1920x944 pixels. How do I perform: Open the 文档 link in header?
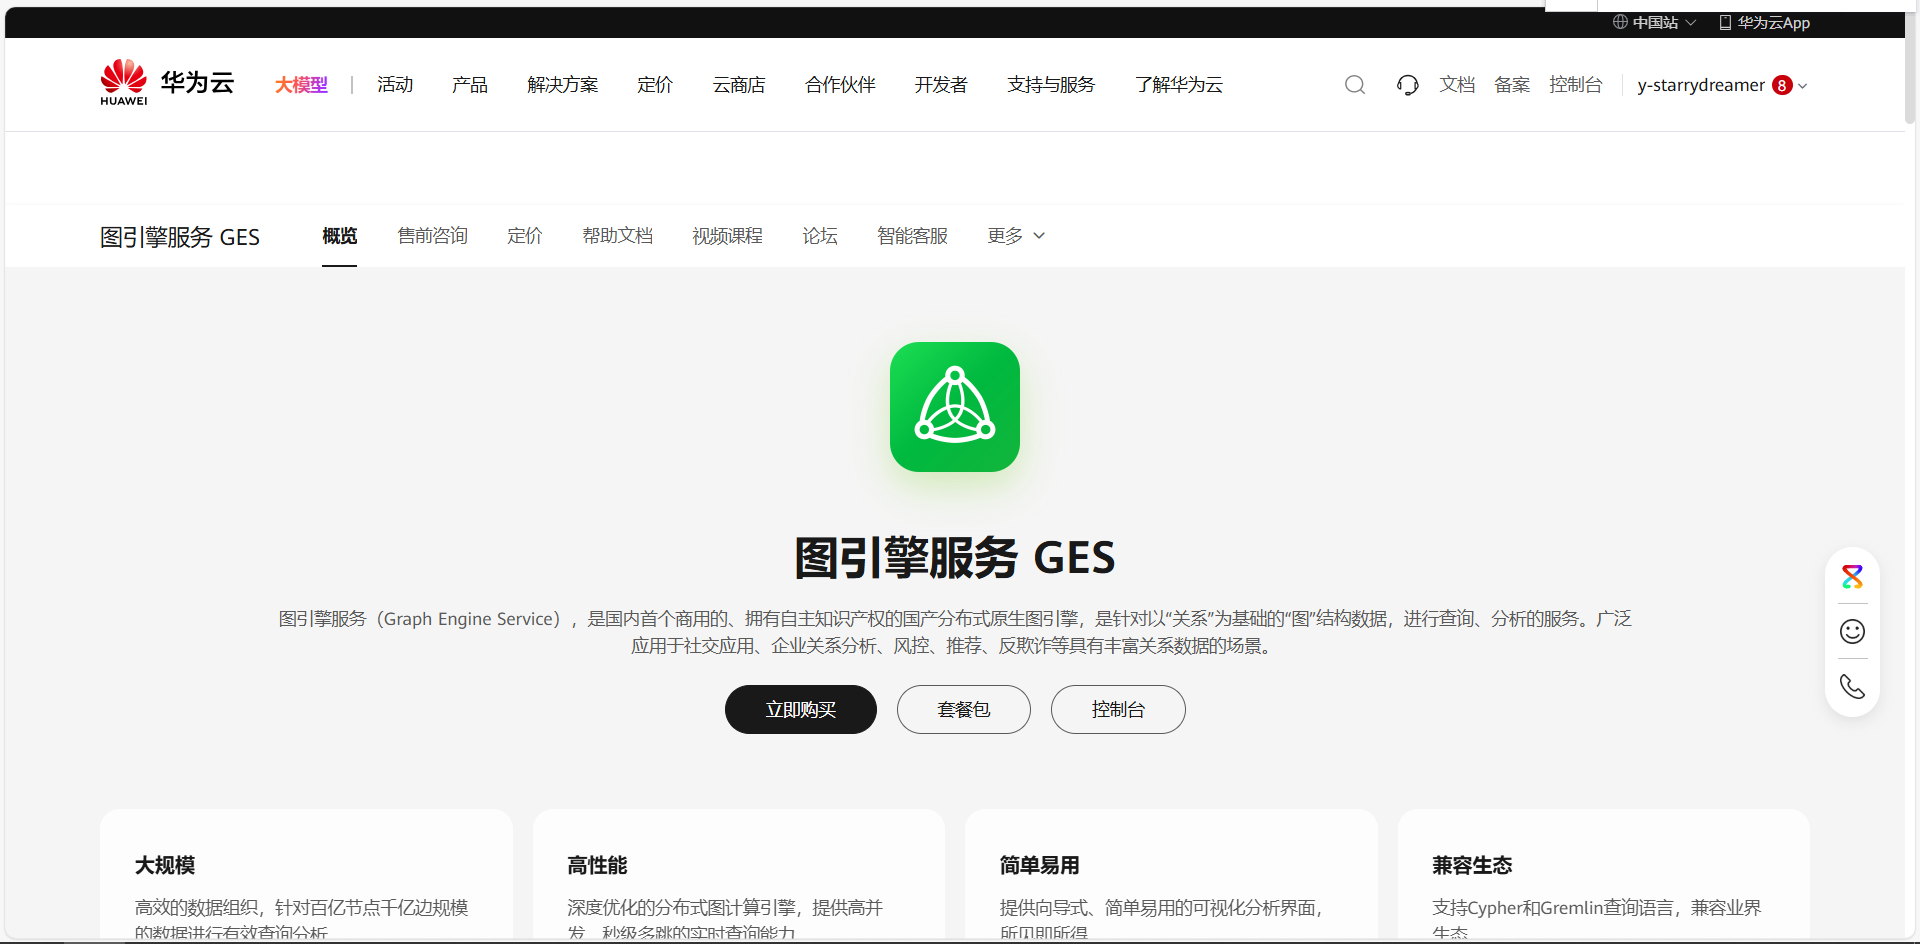pyautogui.click(x=1457, y=85)
